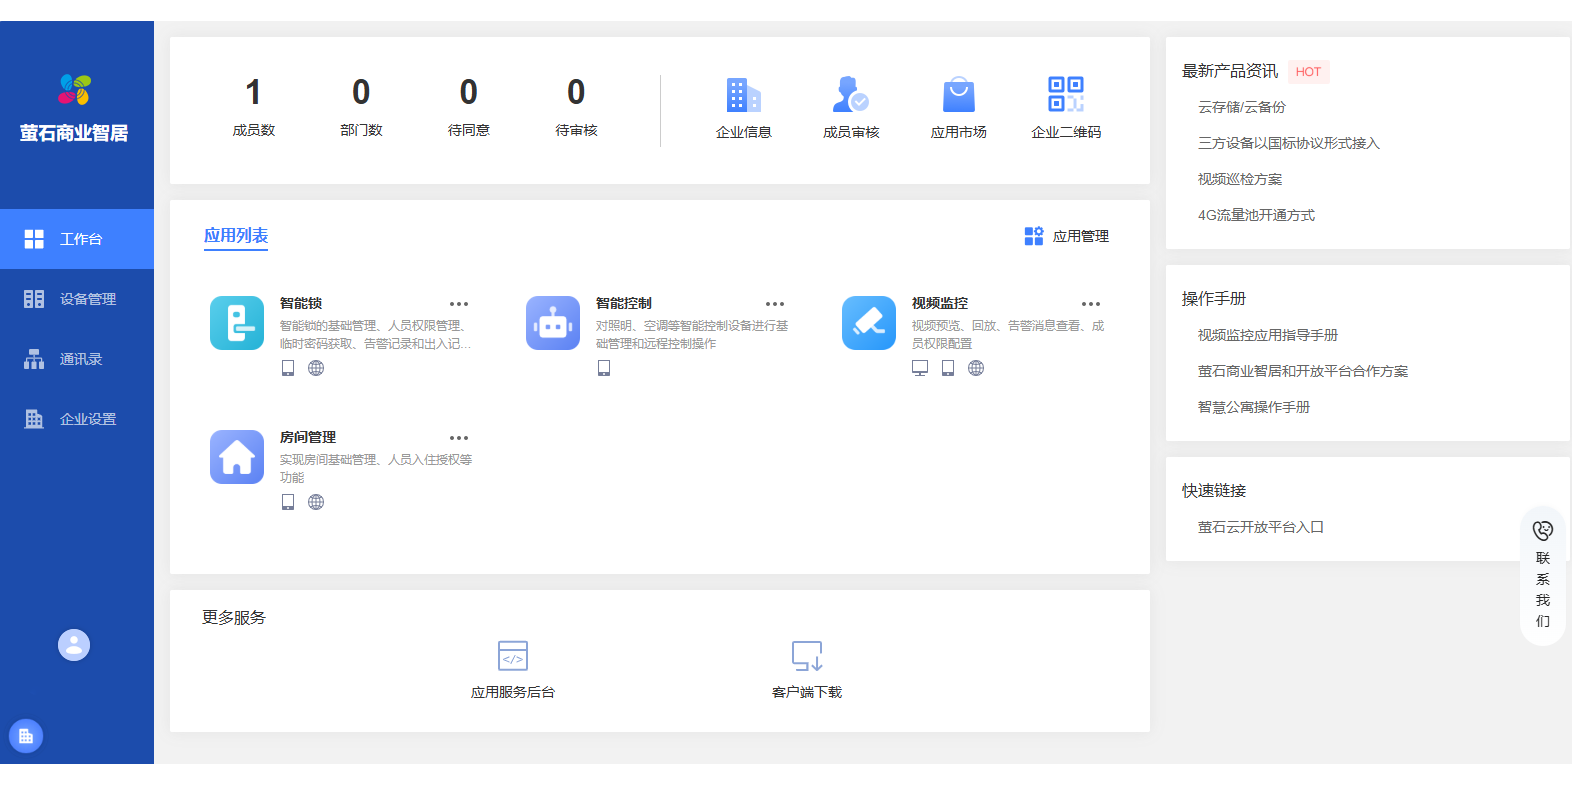Image resolution: width=1572 pixels, height=786 pixels.
Task: Switch to the 应用列表 tab
Action: [x=236, y=236]
